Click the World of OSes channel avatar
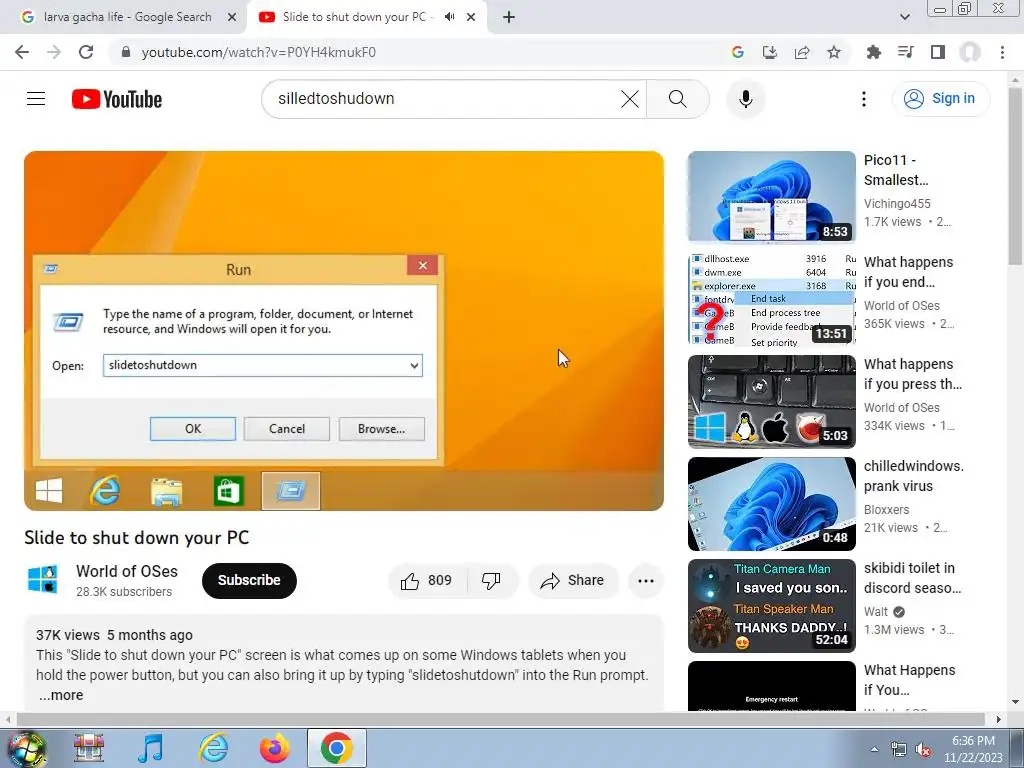Viewport: 1024px width, 768px height. (x=43, y=580)
